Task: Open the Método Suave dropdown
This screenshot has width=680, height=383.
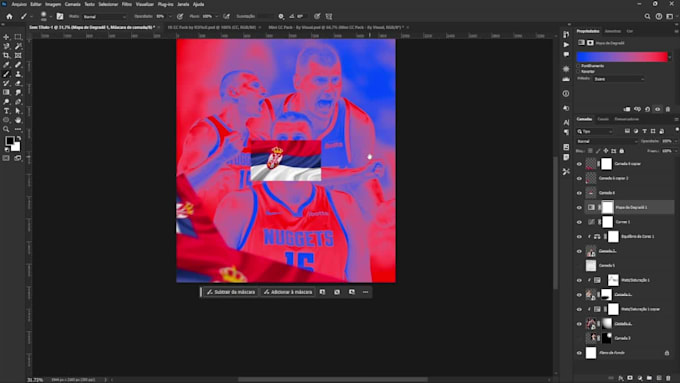Action: tap(618, 79)
